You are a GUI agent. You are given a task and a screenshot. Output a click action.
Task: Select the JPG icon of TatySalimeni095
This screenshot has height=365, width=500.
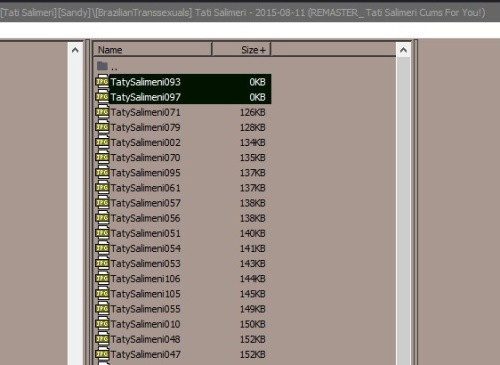tap(102, 173)
